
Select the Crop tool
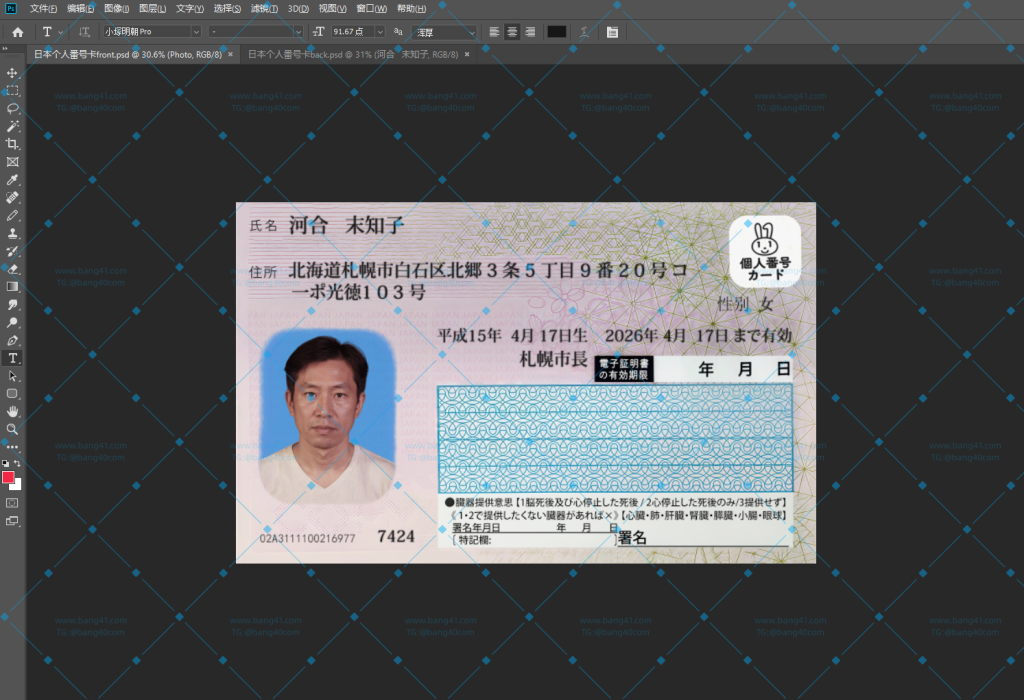13,144
